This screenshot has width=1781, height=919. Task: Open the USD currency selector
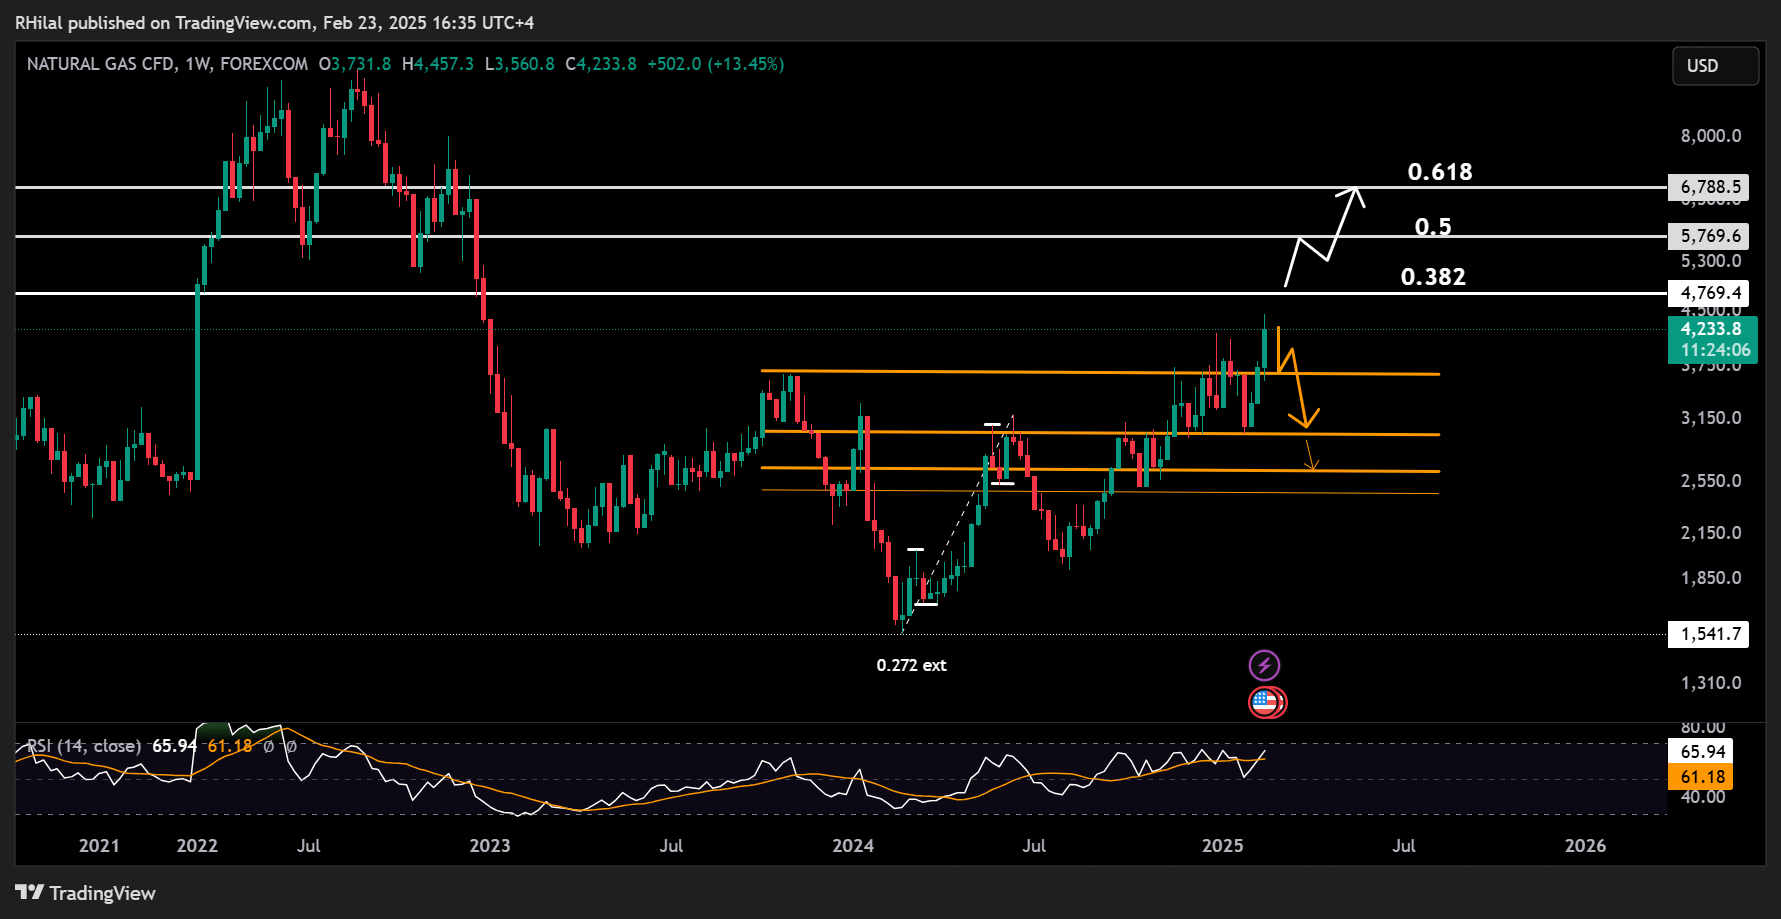(x=1715, y=66)
